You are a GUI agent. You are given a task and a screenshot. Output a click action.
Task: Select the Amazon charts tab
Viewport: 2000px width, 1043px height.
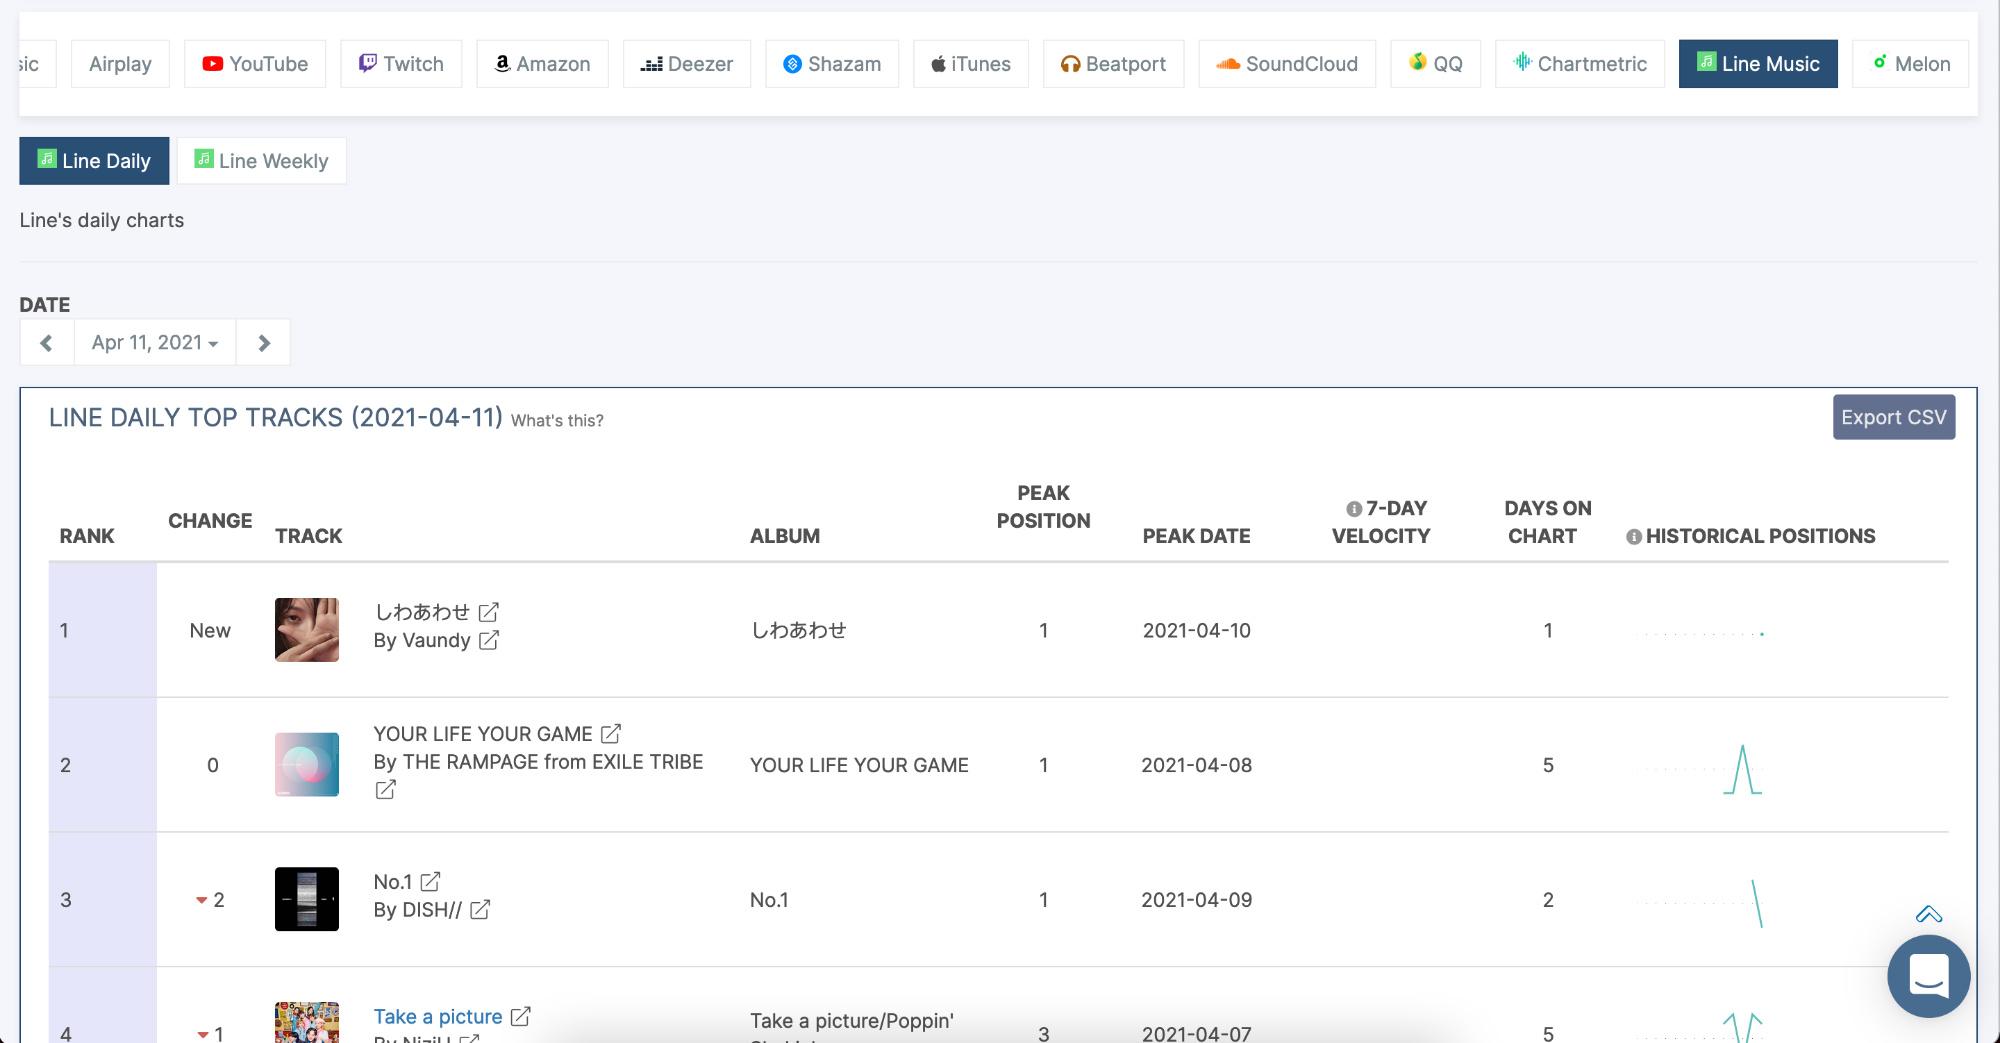click(542, 64)
